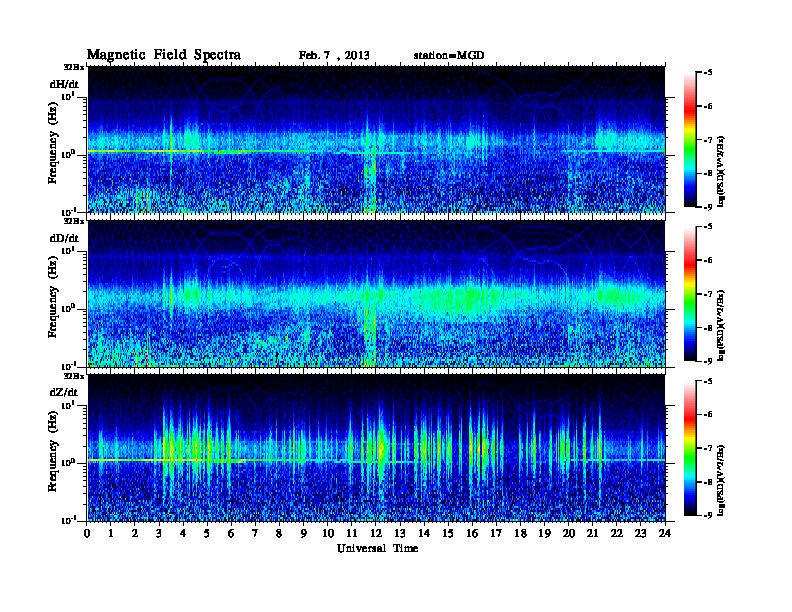Click hour "10" on the time axis
Image resolution: width=792 pixels, height=612 pixels.
tap(328, 534)
